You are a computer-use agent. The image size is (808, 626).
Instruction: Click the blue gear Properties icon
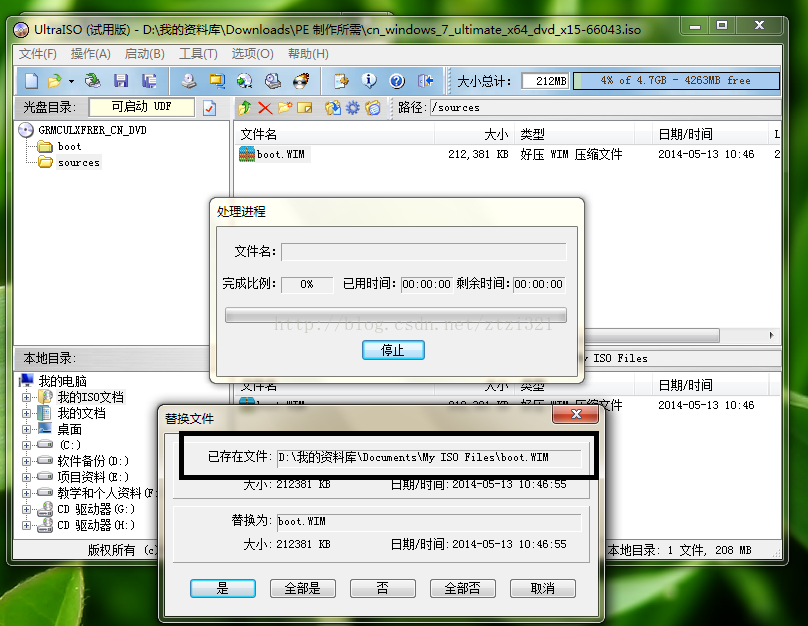click(352, 108)
